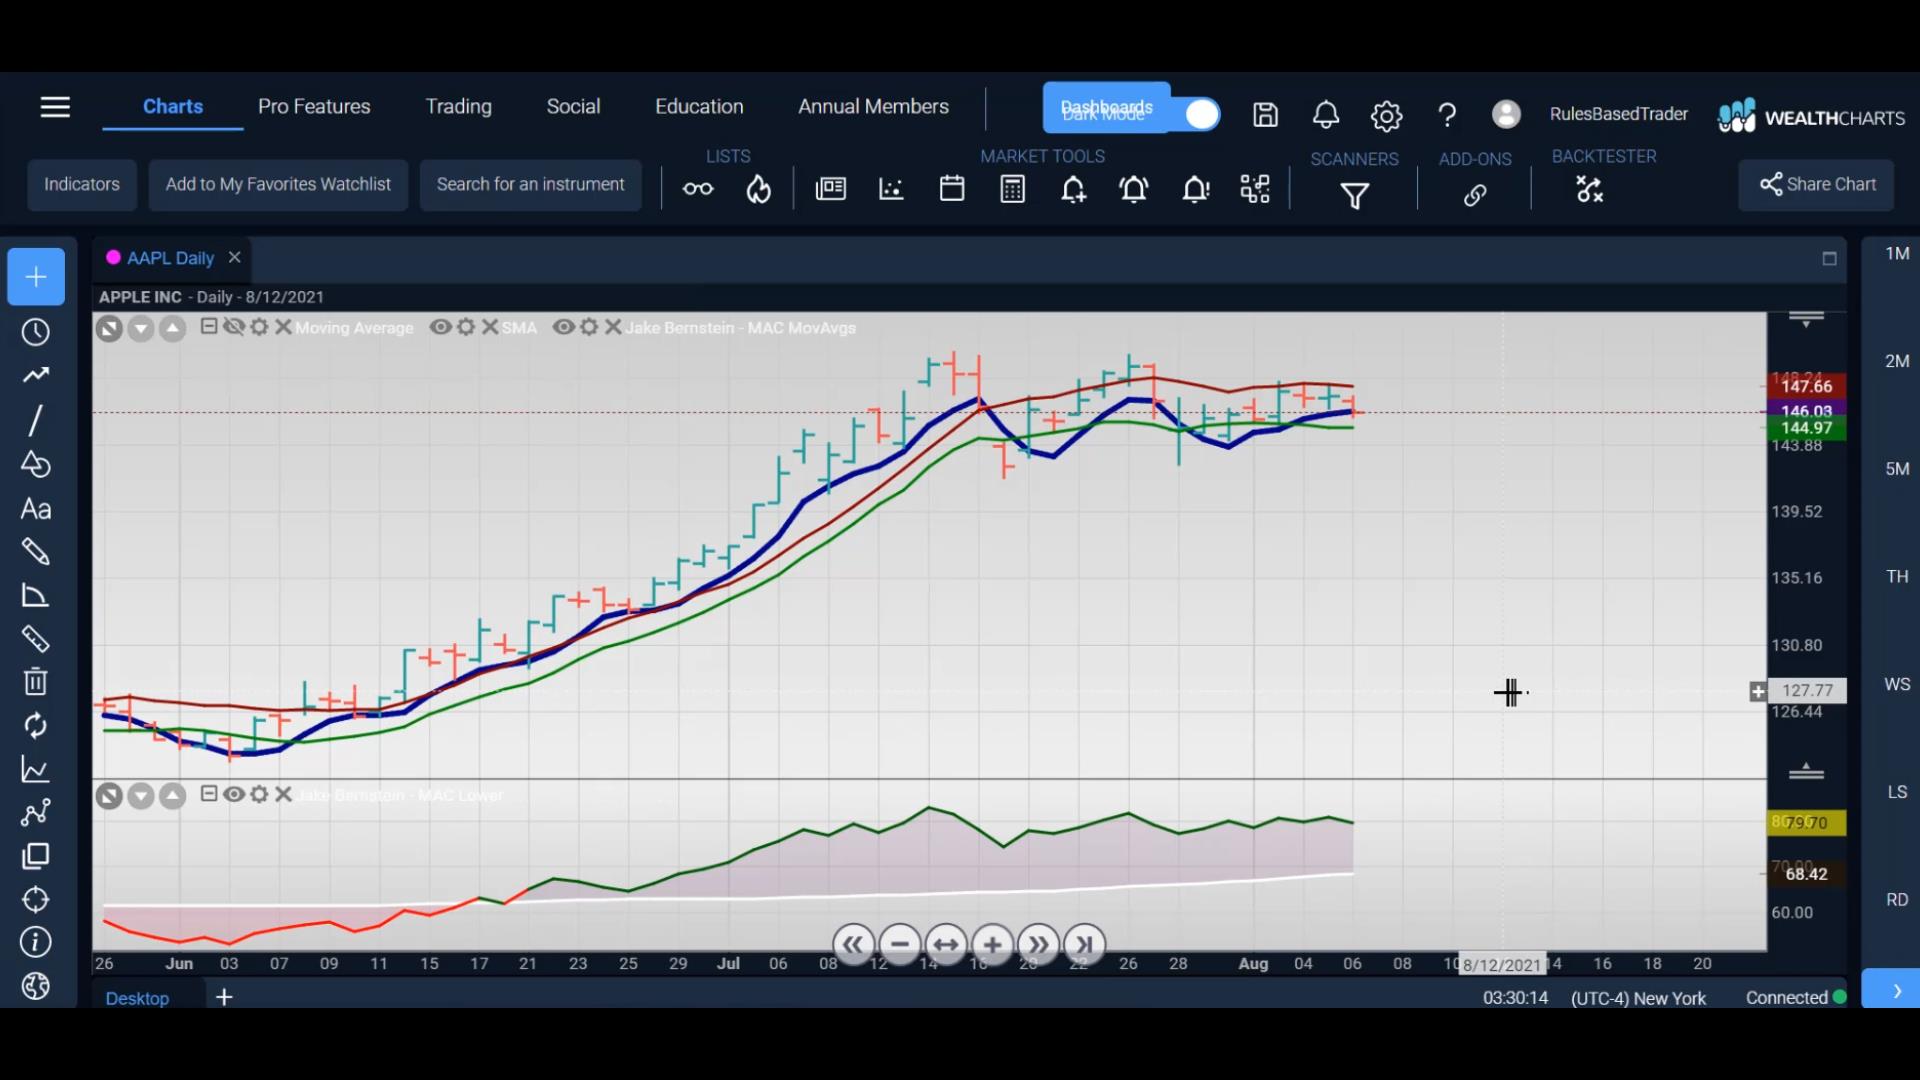
Task: Click Add to My Favorites Watchlist
Action: pyautogui.click(x=278, y=185)
